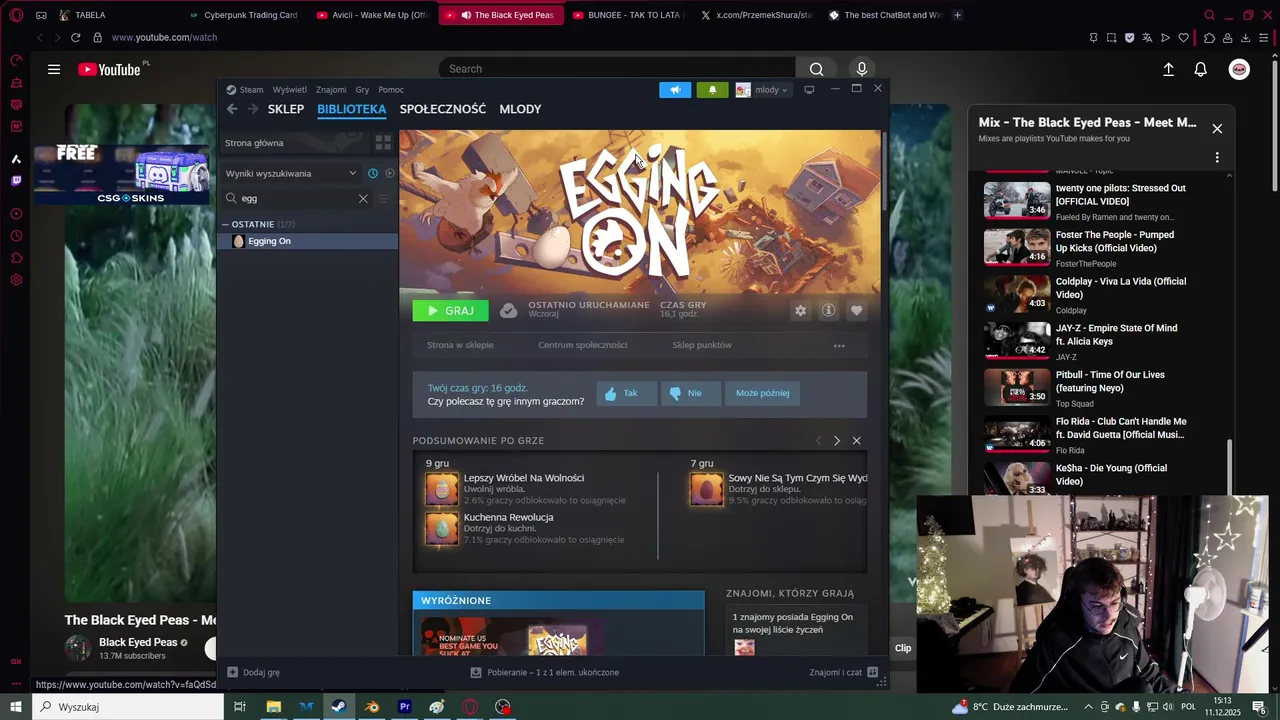Select Egging On in the game list
The width and height of the screenshot is (1280, 720).
[x=308, y=241]
